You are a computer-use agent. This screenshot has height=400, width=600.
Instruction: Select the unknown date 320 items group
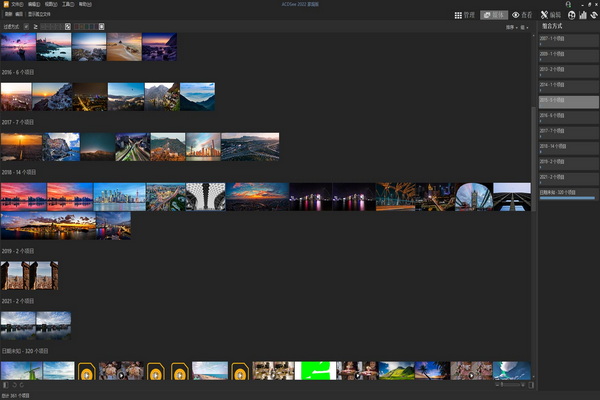[569, 194]
